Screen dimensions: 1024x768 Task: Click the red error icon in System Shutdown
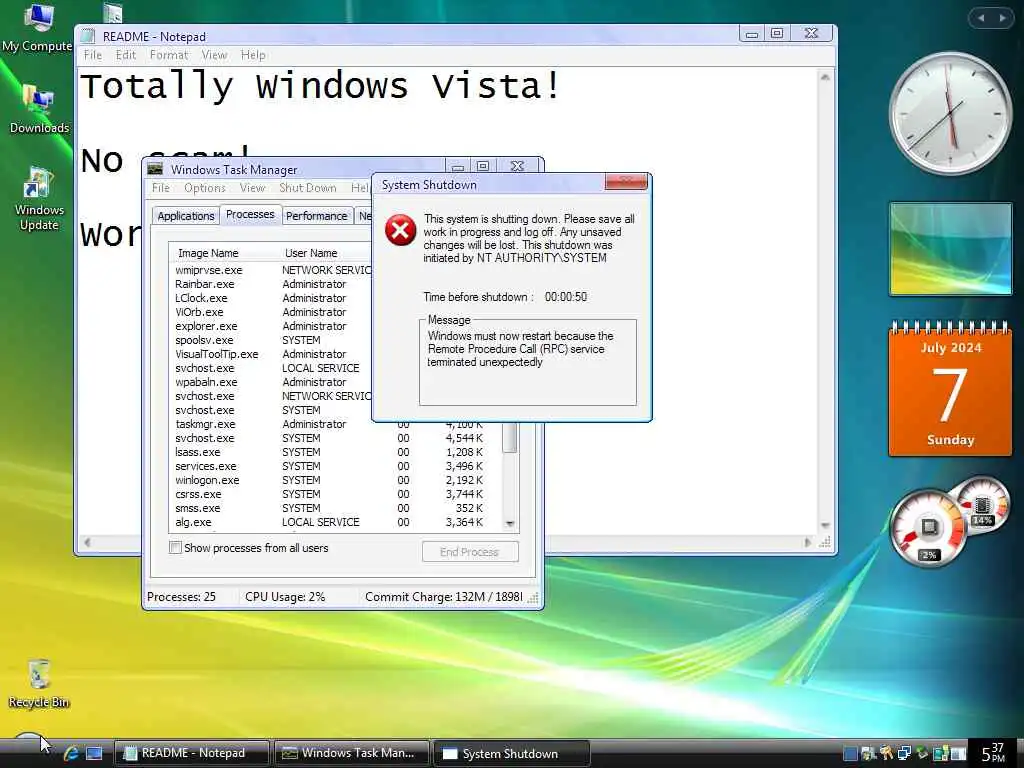[400, 230]
